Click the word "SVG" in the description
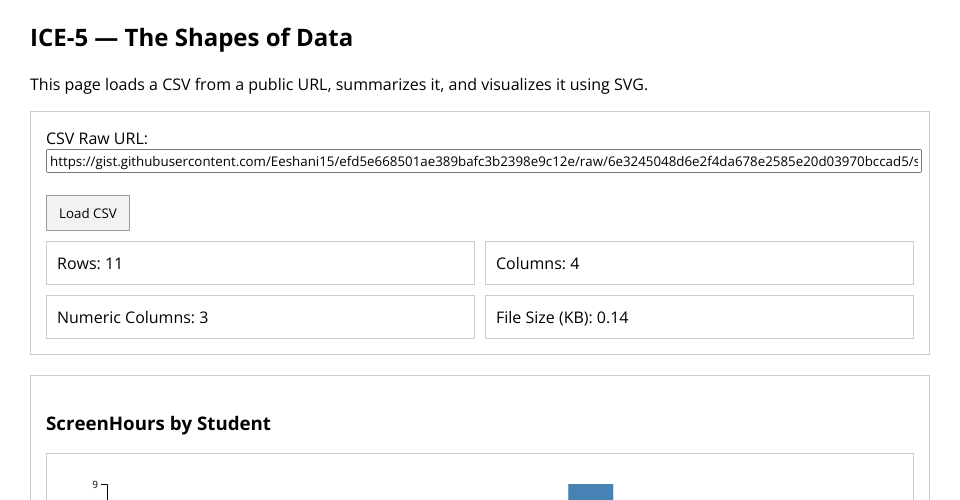This screenshot has height=500, width=960. tap(627, 85)
